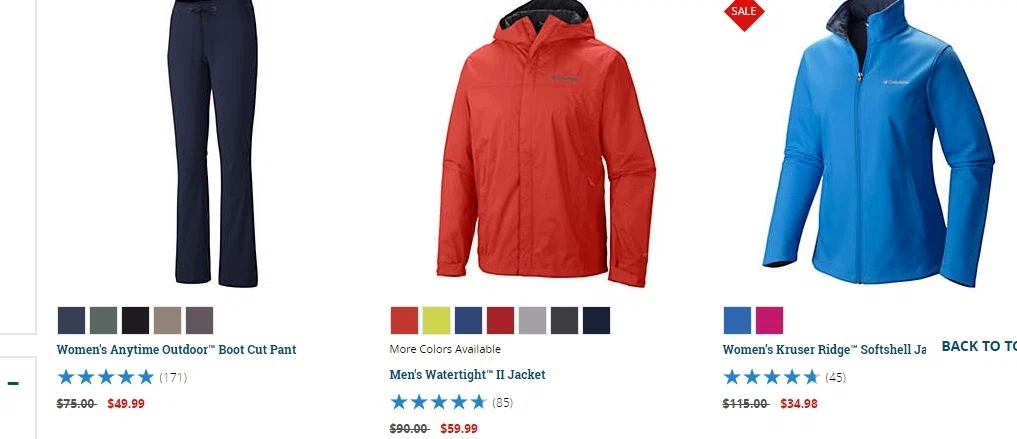
Task: Click the red SALE badge icon
Action: pos(744,11)
